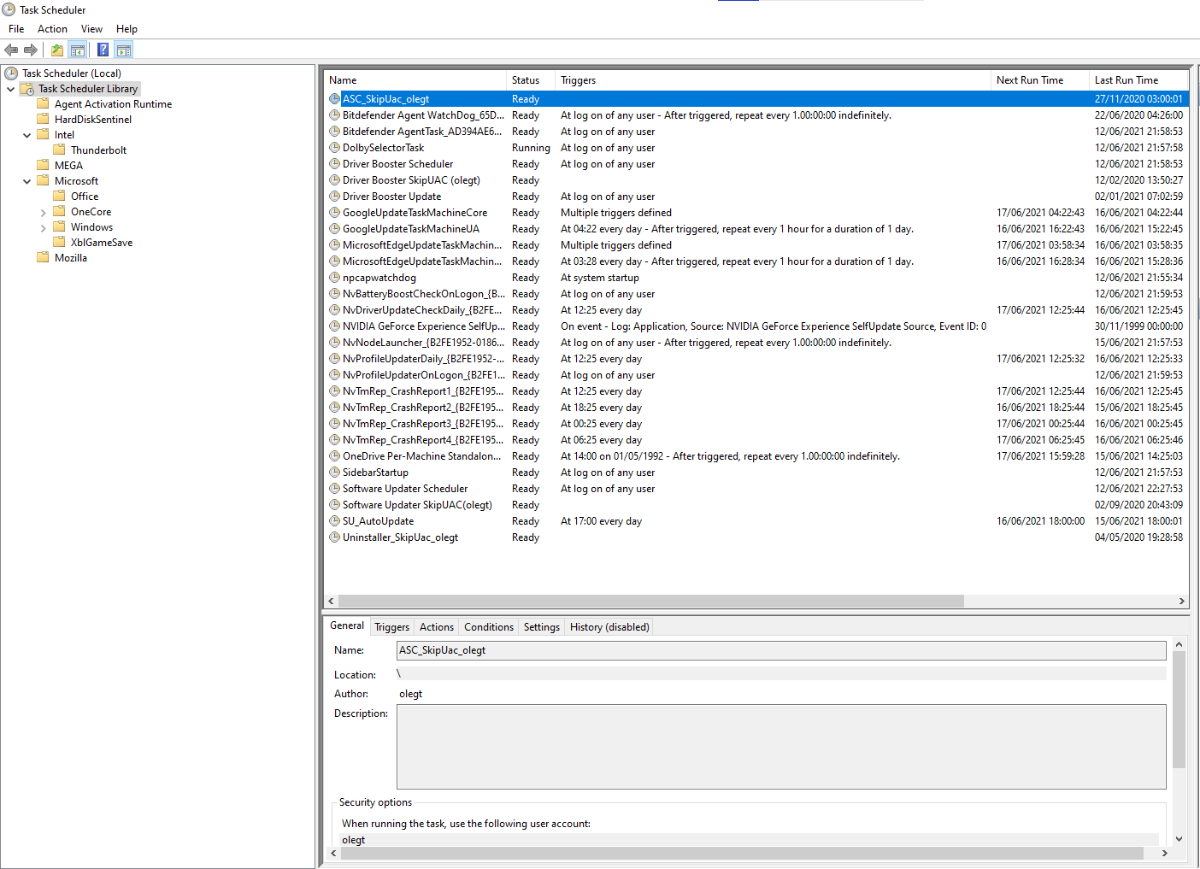1200x869 pixels.
Task: Sort by the Next Run Time column header
Action: pyautogui.click(x=1029, y=80)
